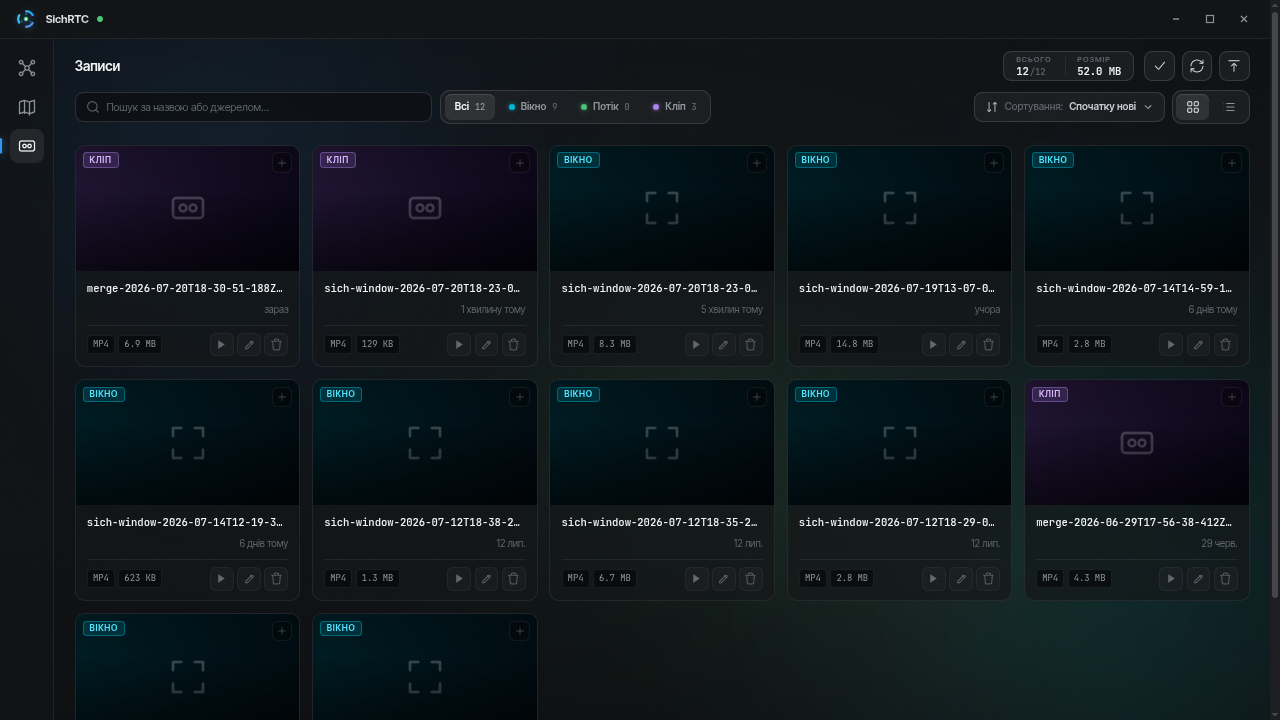Viewport: 1280px width, 720px height.
Task: Open the map sidebar icon
Action: click(x=27, y=107)
